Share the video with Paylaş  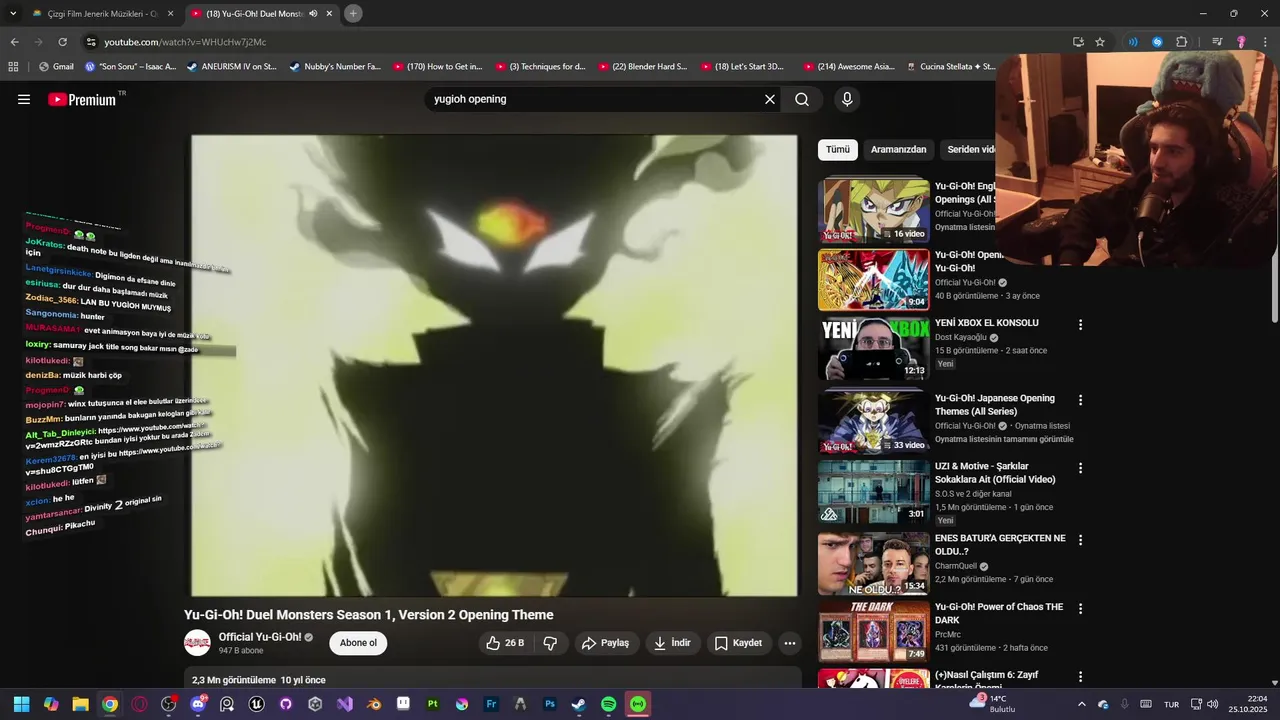tap(606, 643)
